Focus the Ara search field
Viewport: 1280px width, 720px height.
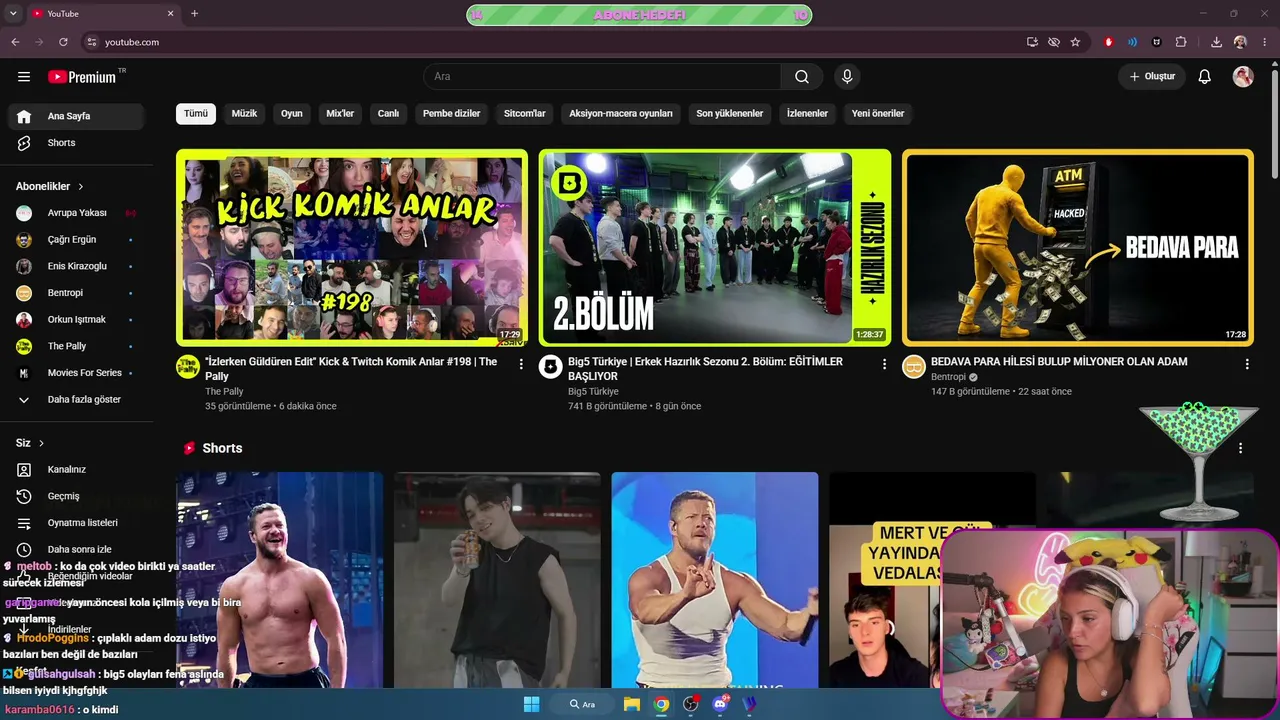(602, 77)
